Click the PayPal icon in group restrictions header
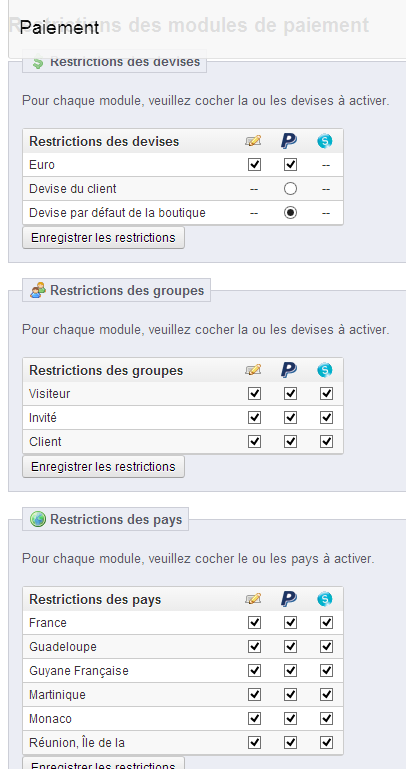Viewport: 406px width, 769px height. pyautogui.click(x=289, y=370)
